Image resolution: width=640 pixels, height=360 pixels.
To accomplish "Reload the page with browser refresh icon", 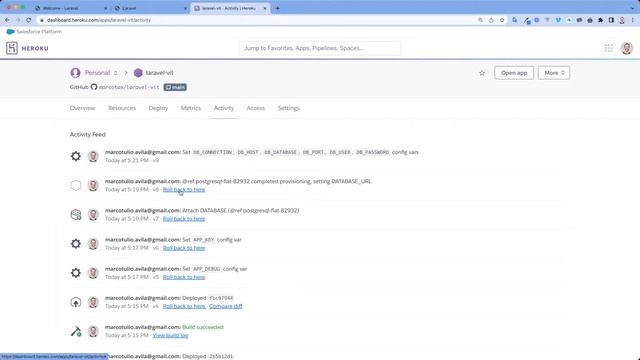I will point(29,20).
